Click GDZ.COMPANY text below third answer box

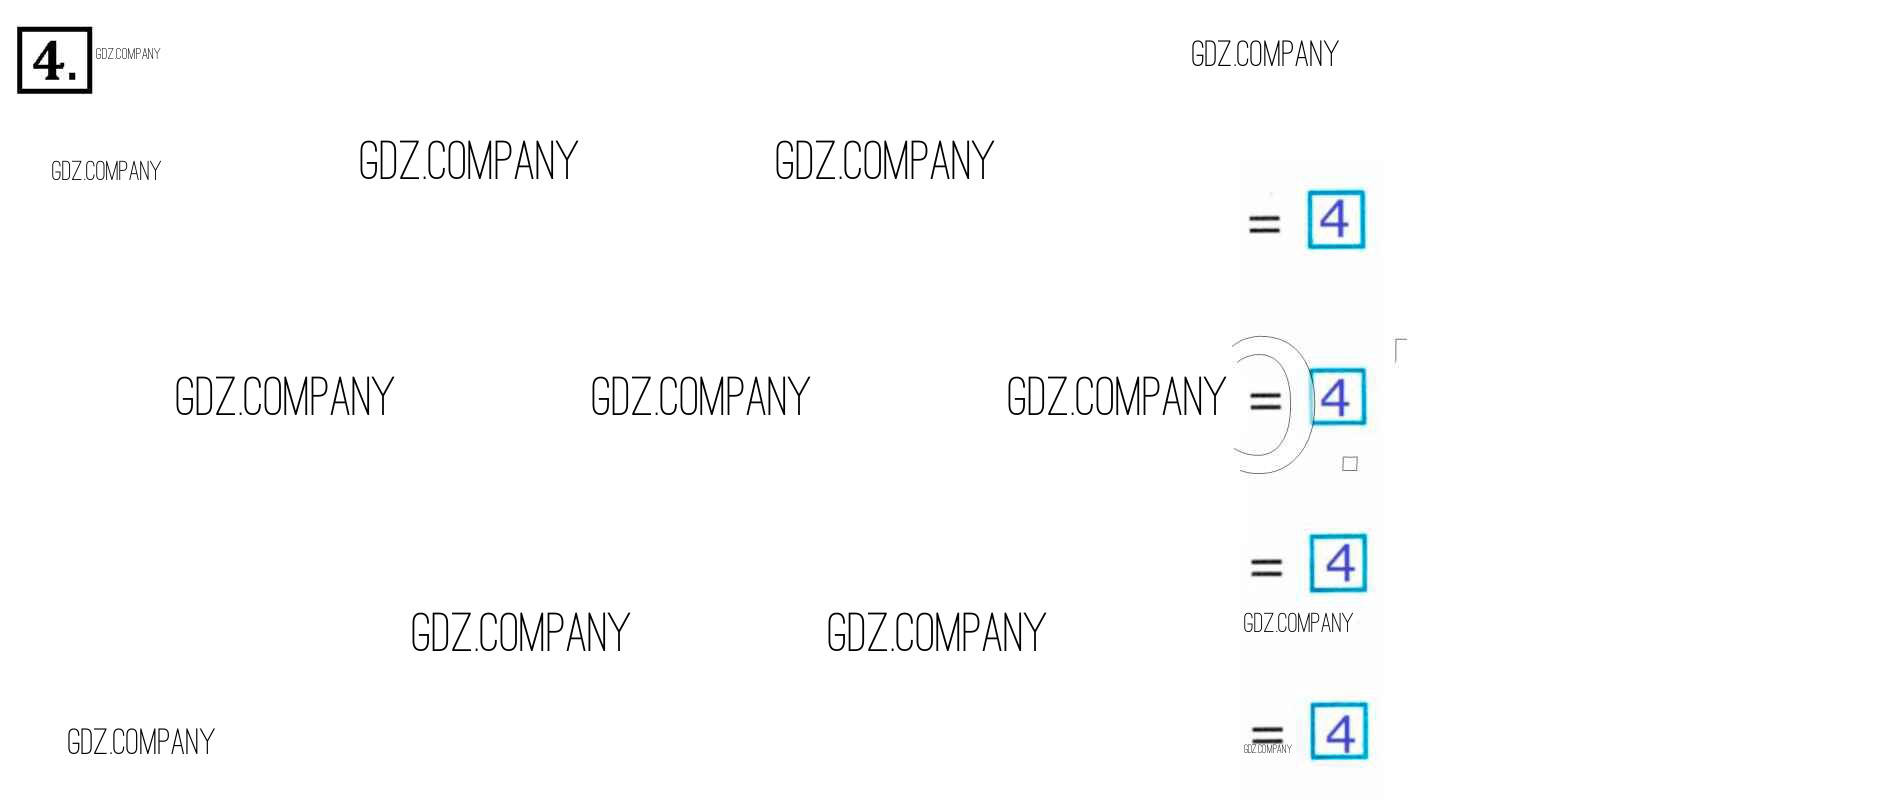pos(1297,624)
